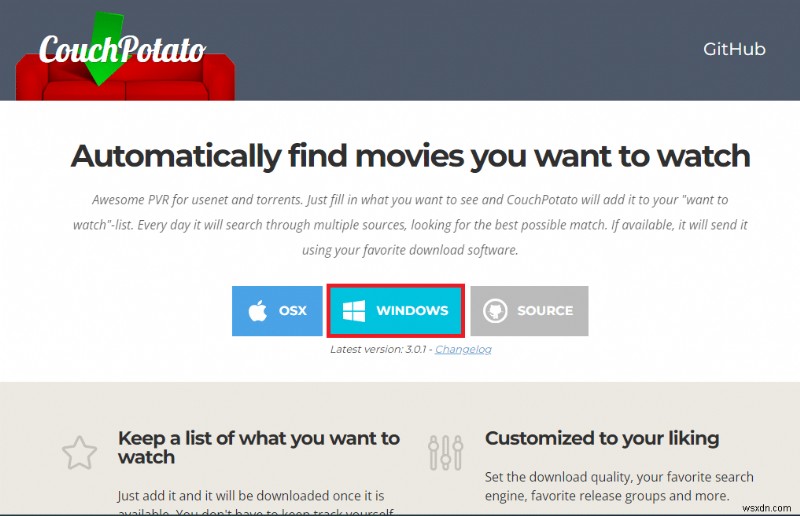Download the OSX version

277,311
